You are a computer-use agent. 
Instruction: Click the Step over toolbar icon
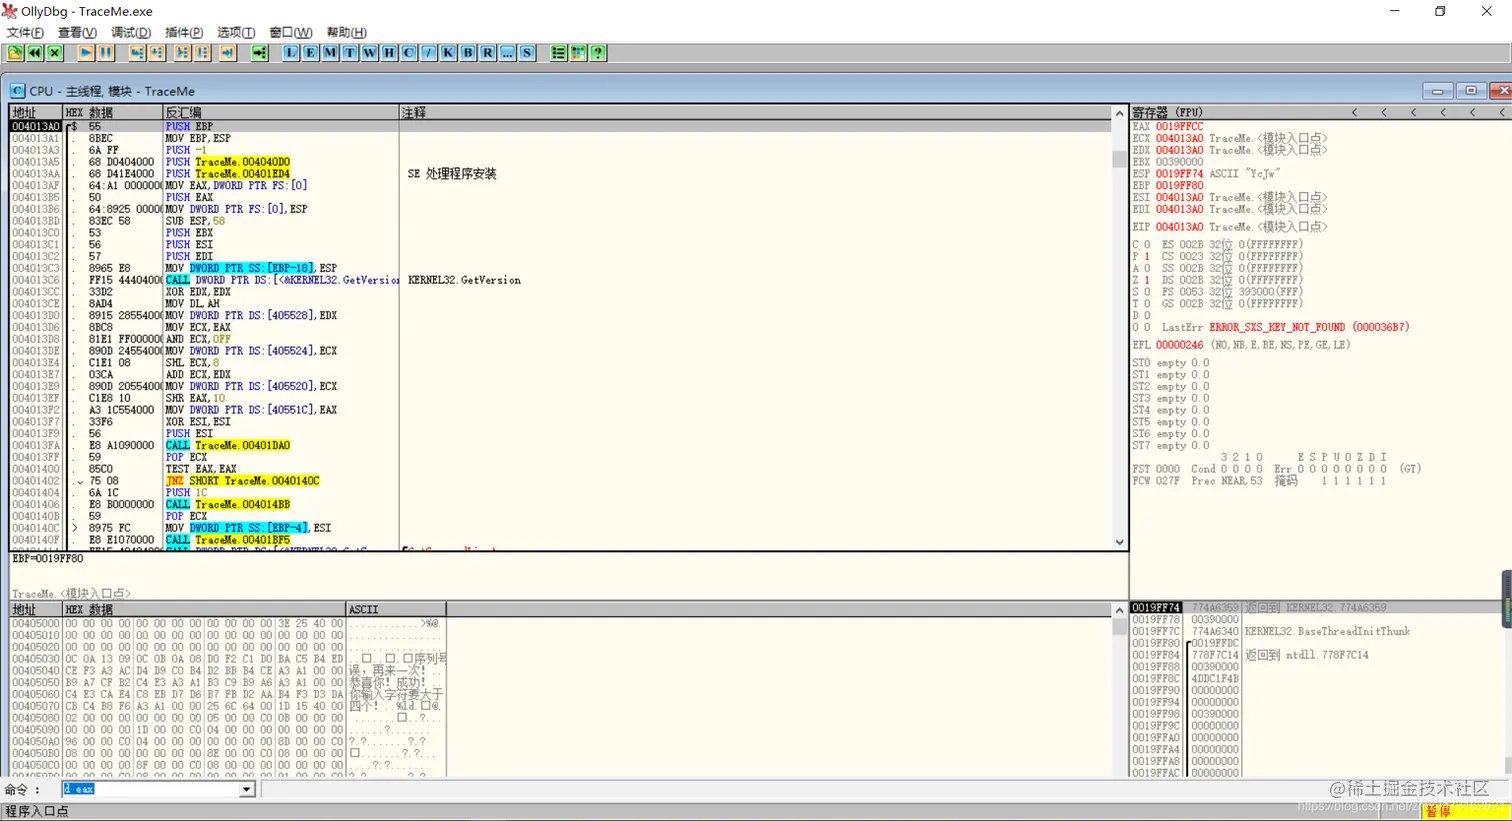point(157,53)
